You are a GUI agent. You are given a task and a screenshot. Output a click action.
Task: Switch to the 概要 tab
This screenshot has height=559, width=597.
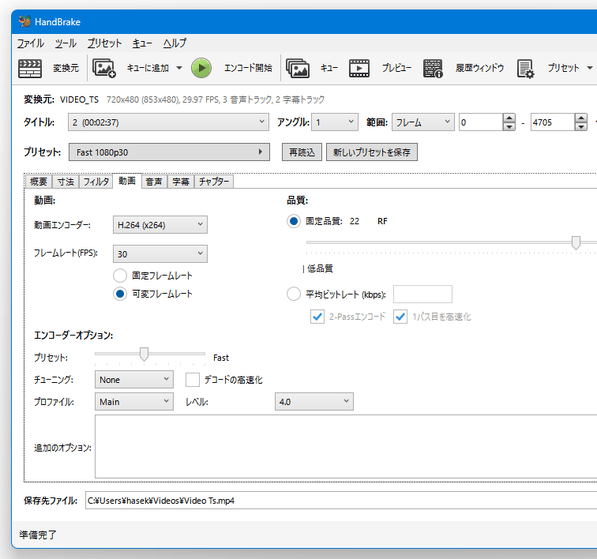coord(38,182)
